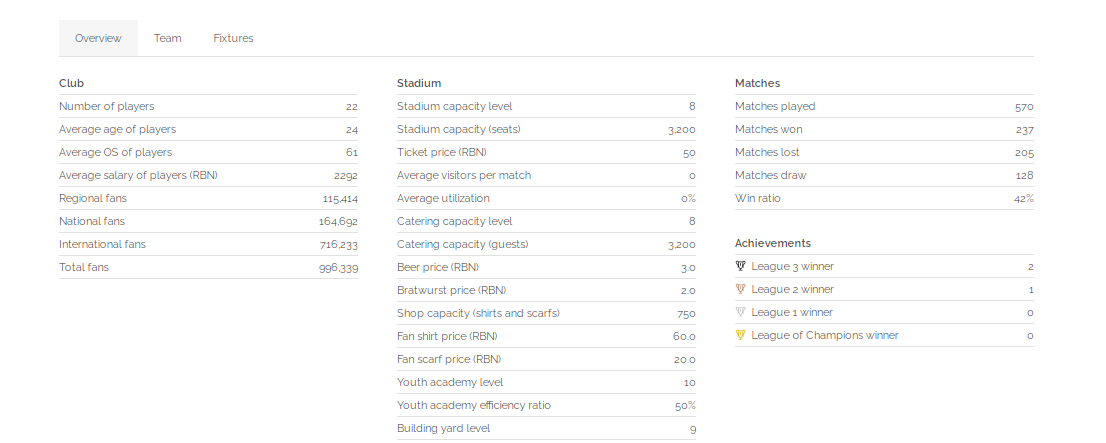Select the Building yard level row
Viewport: 1106px width, 443px height.
pyautogui.click(x=546, y=428)
